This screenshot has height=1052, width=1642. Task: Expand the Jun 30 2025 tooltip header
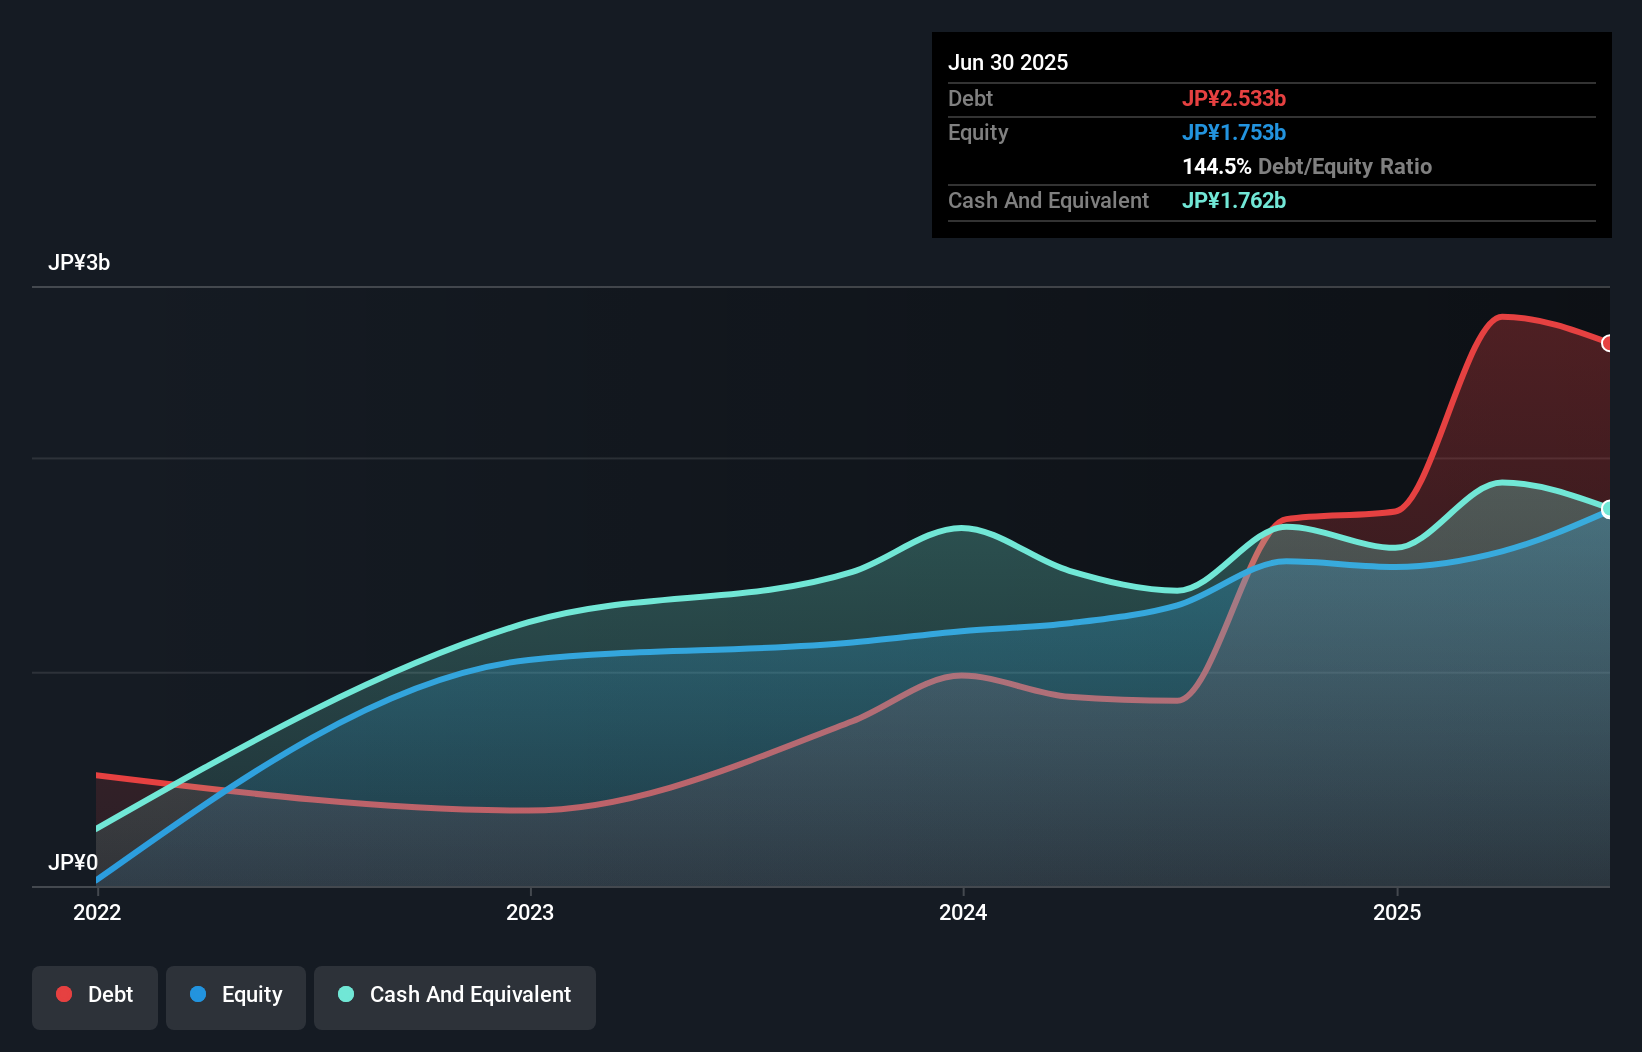click(1008, 62)
